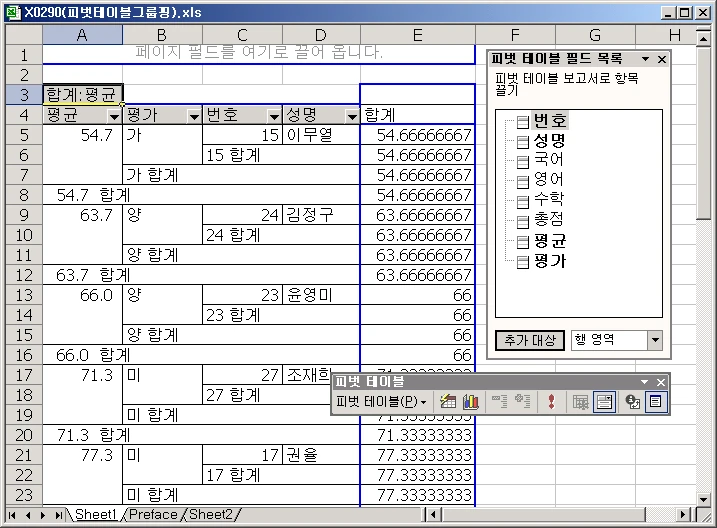The image size is (717, 528).
Task: Click the 권율 name cell
Action: click(x=321, y=455)
